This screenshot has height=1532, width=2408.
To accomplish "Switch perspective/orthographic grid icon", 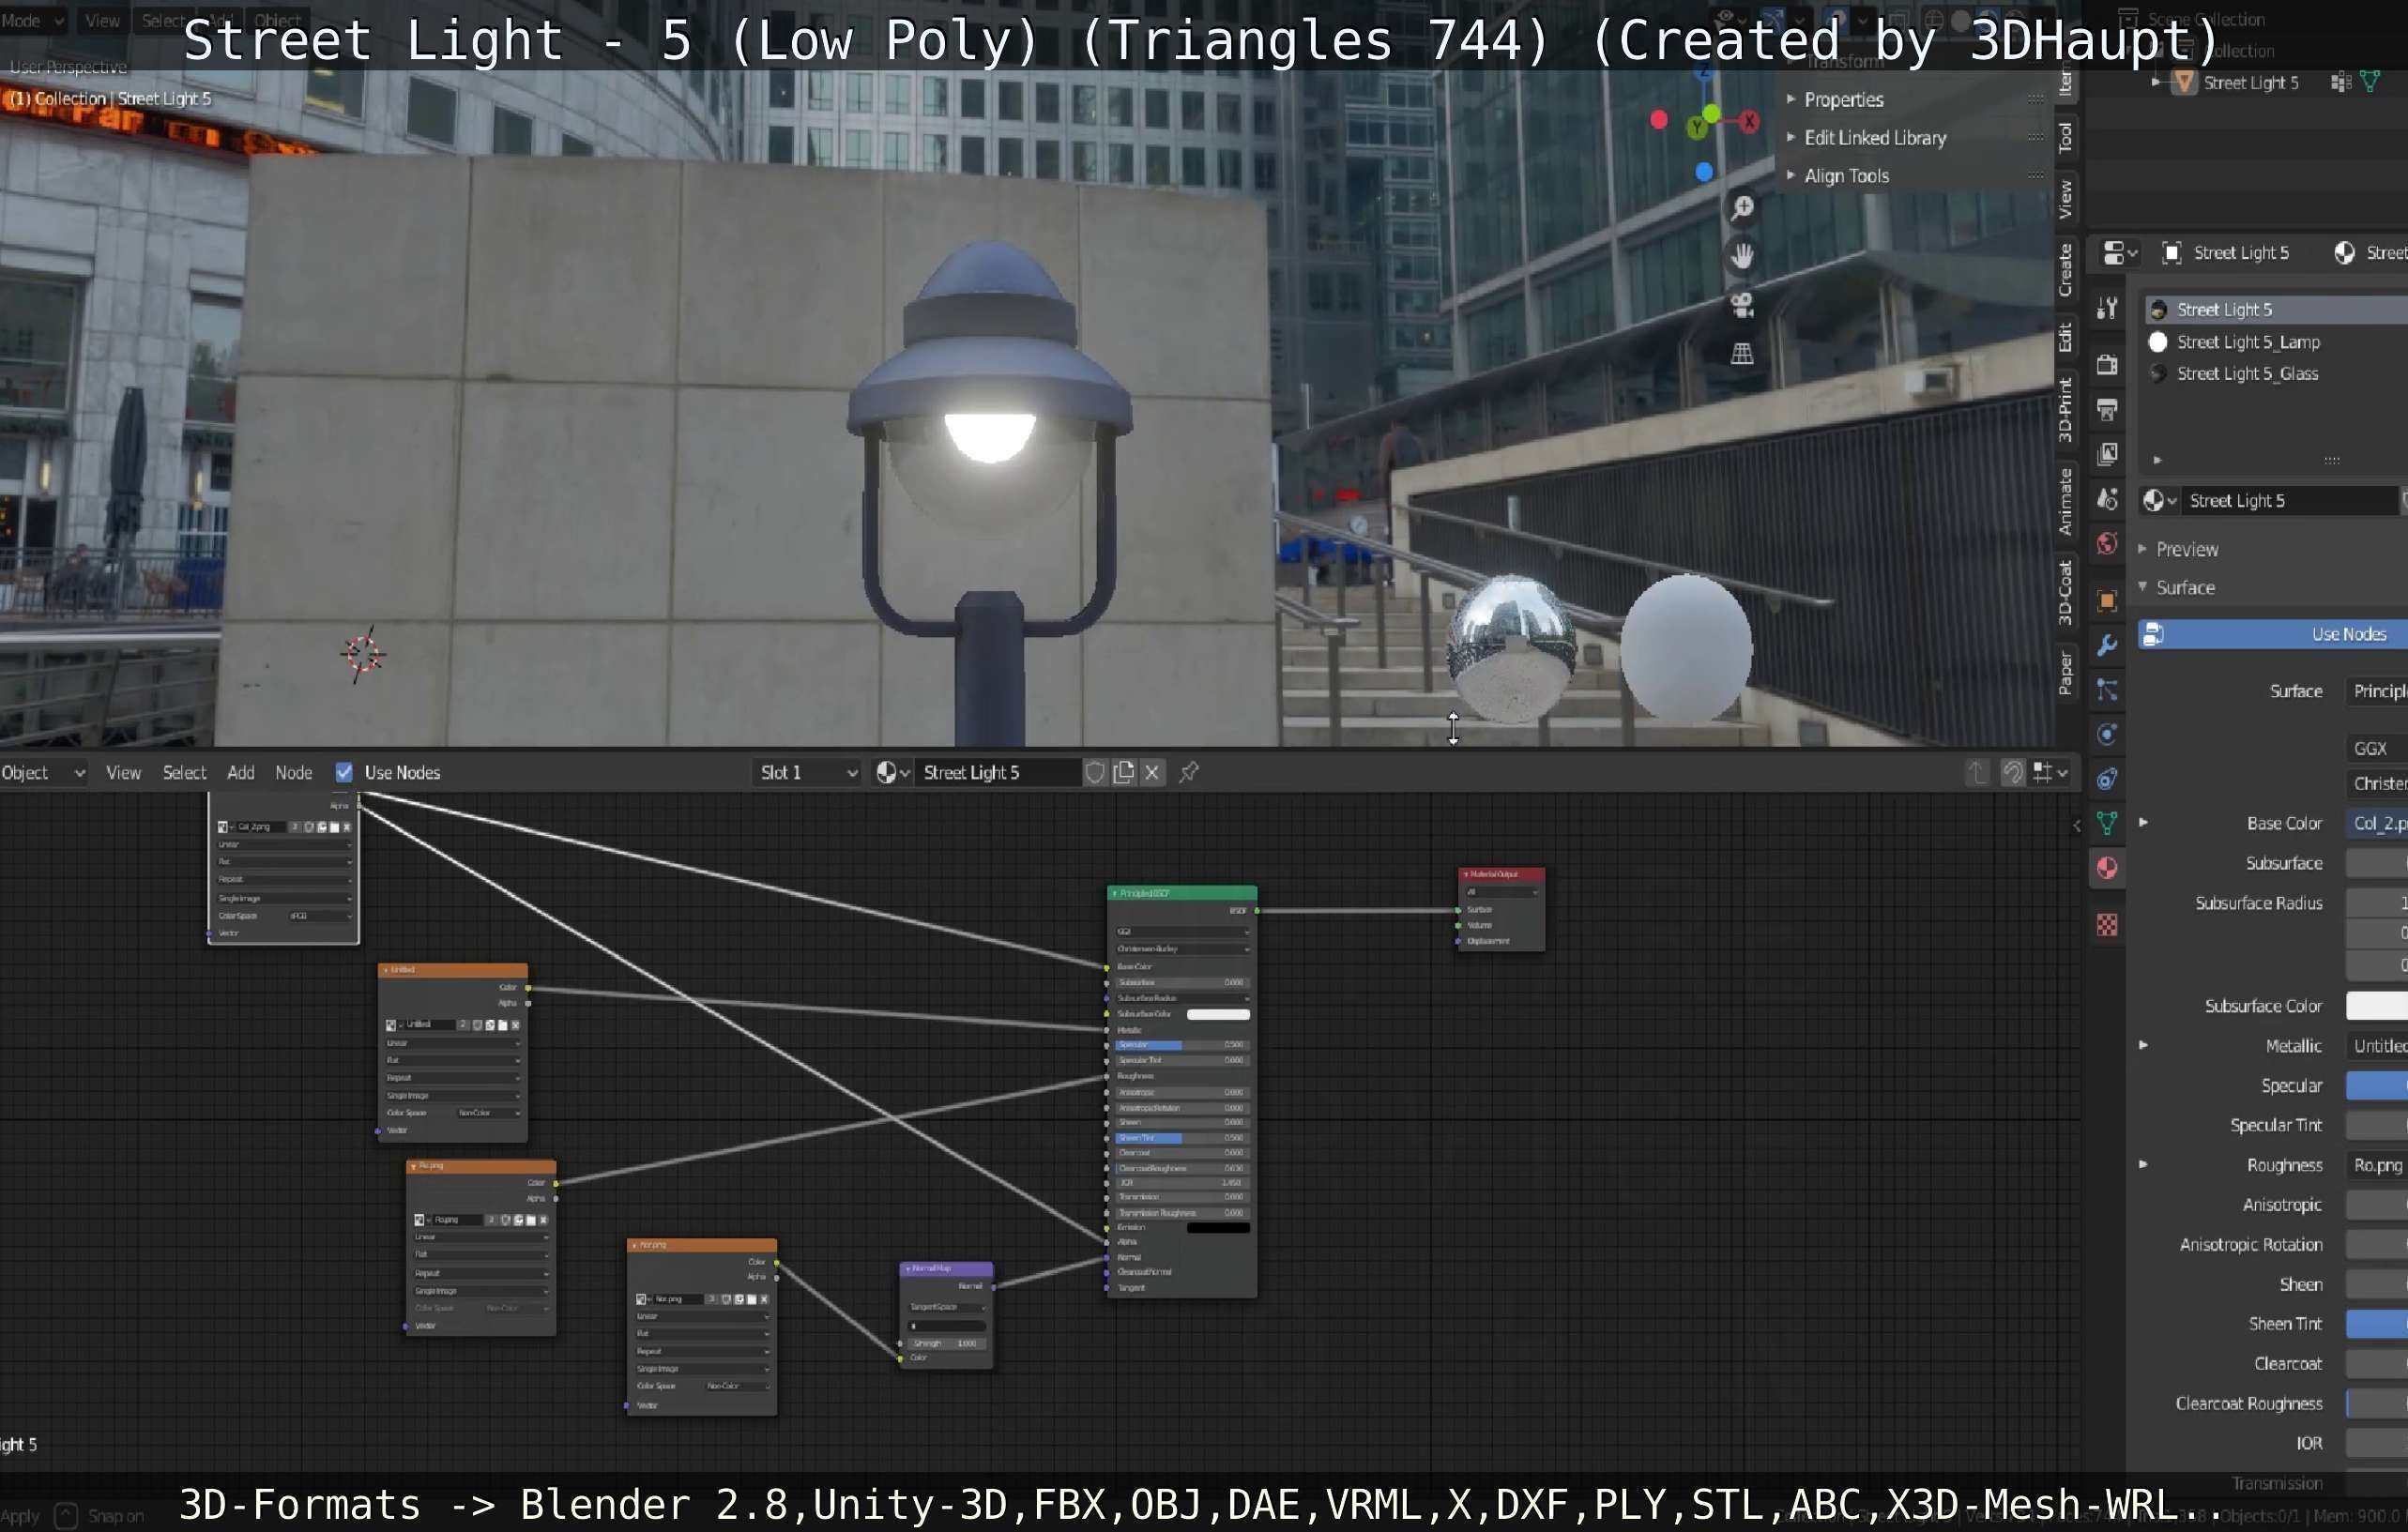I will 1742,353.
